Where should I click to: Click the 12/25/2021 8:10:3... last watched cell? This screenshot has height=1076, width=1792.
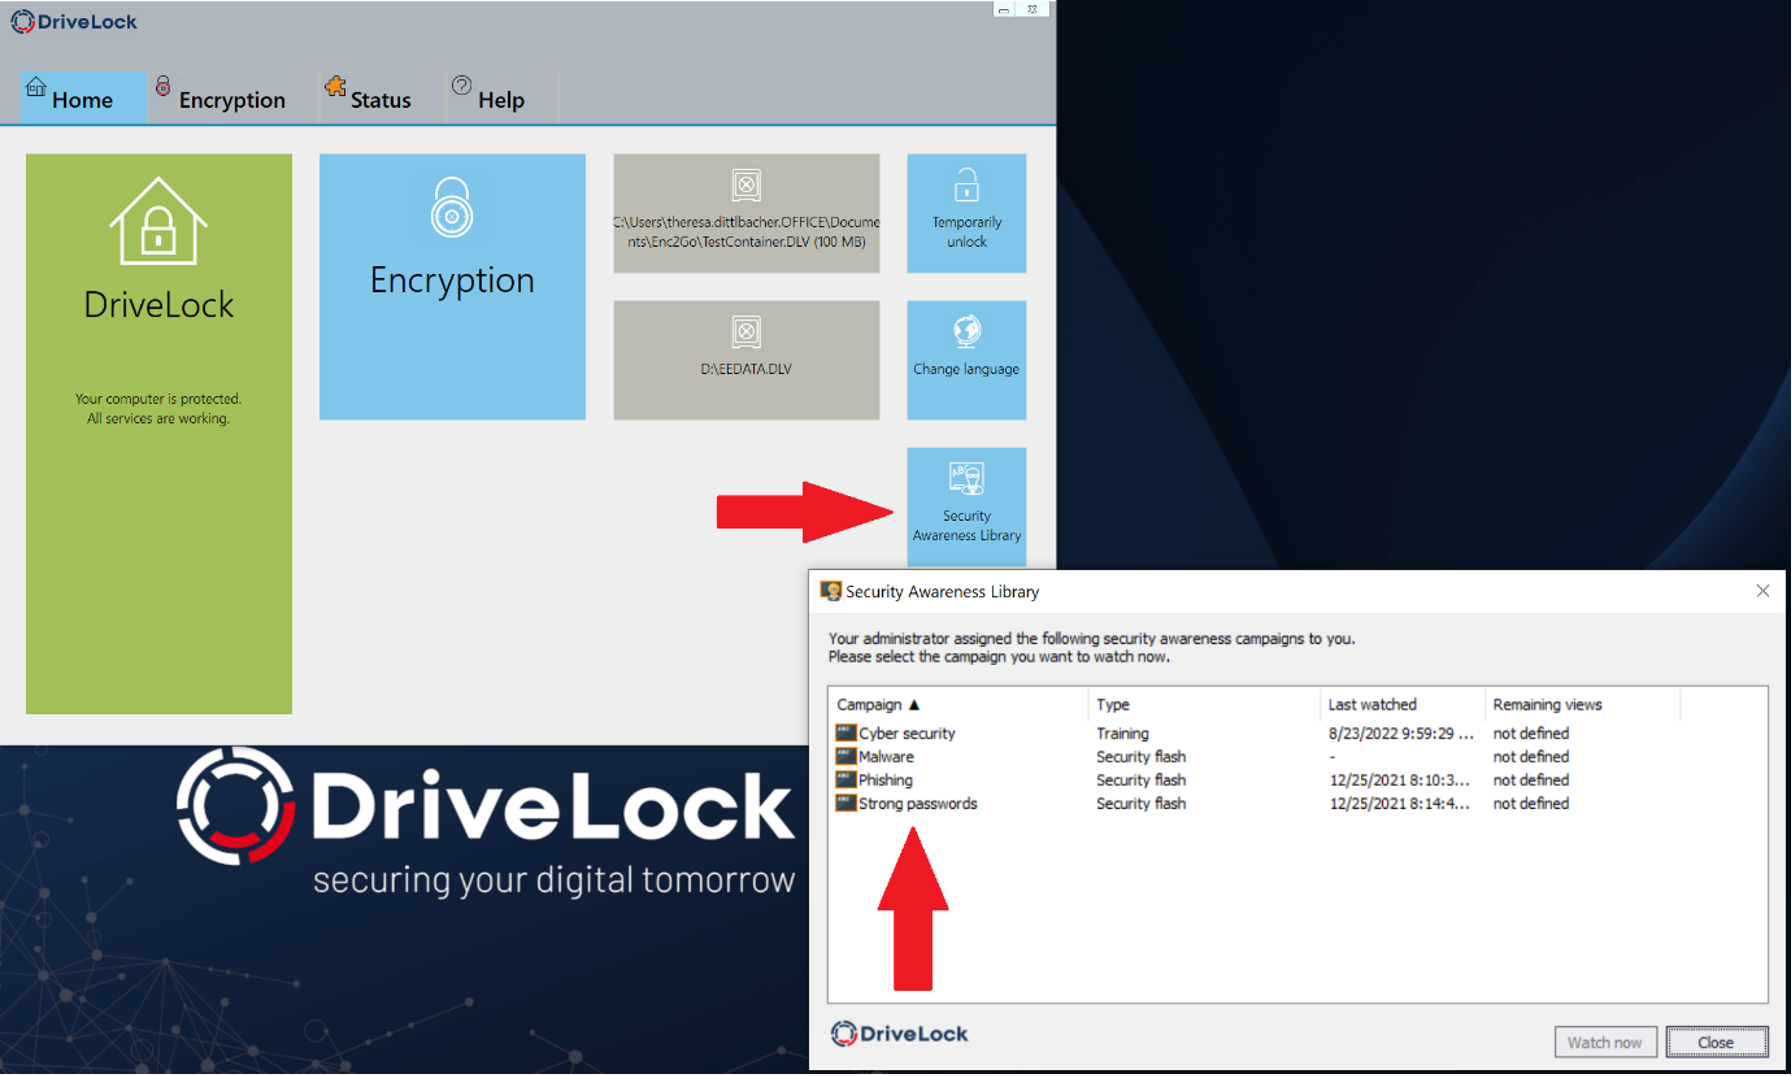[x=1399, y=780]
